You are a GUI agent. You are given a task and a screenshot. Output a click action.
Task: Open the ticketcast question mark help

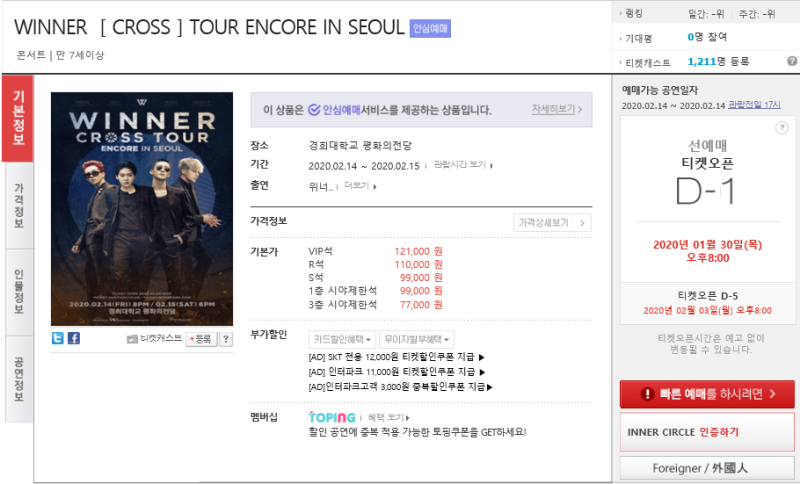pyautogui.click(x=226, y=339)
